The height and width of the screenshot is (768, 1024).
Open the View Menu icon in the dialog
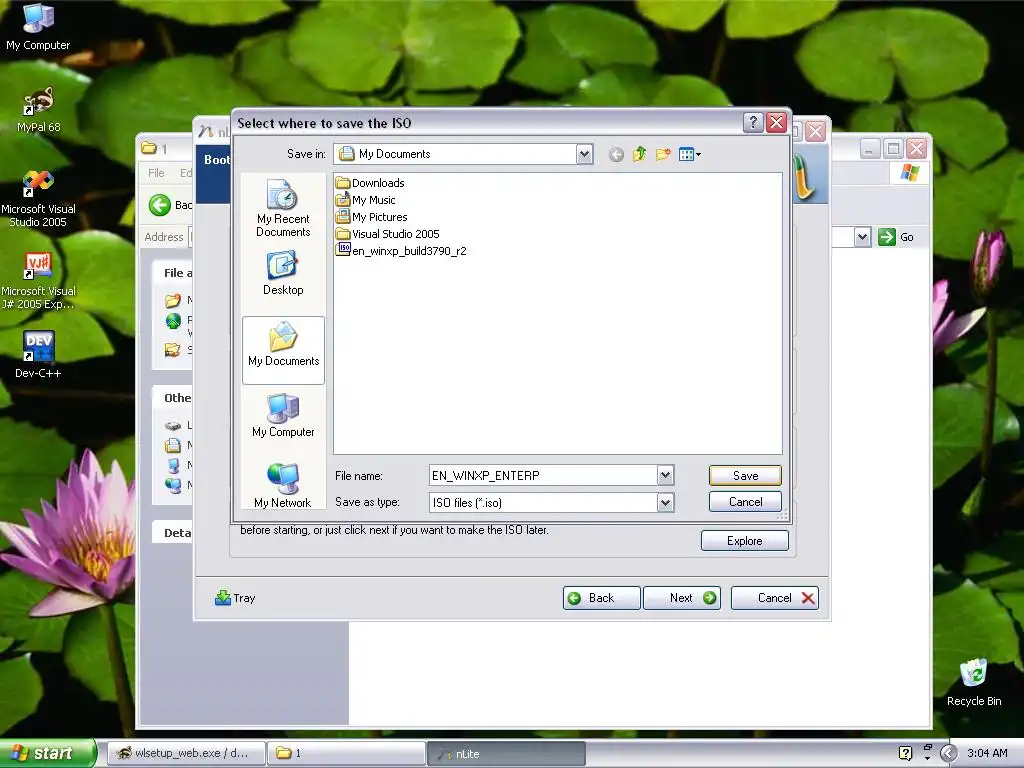(x=689, y=155)
